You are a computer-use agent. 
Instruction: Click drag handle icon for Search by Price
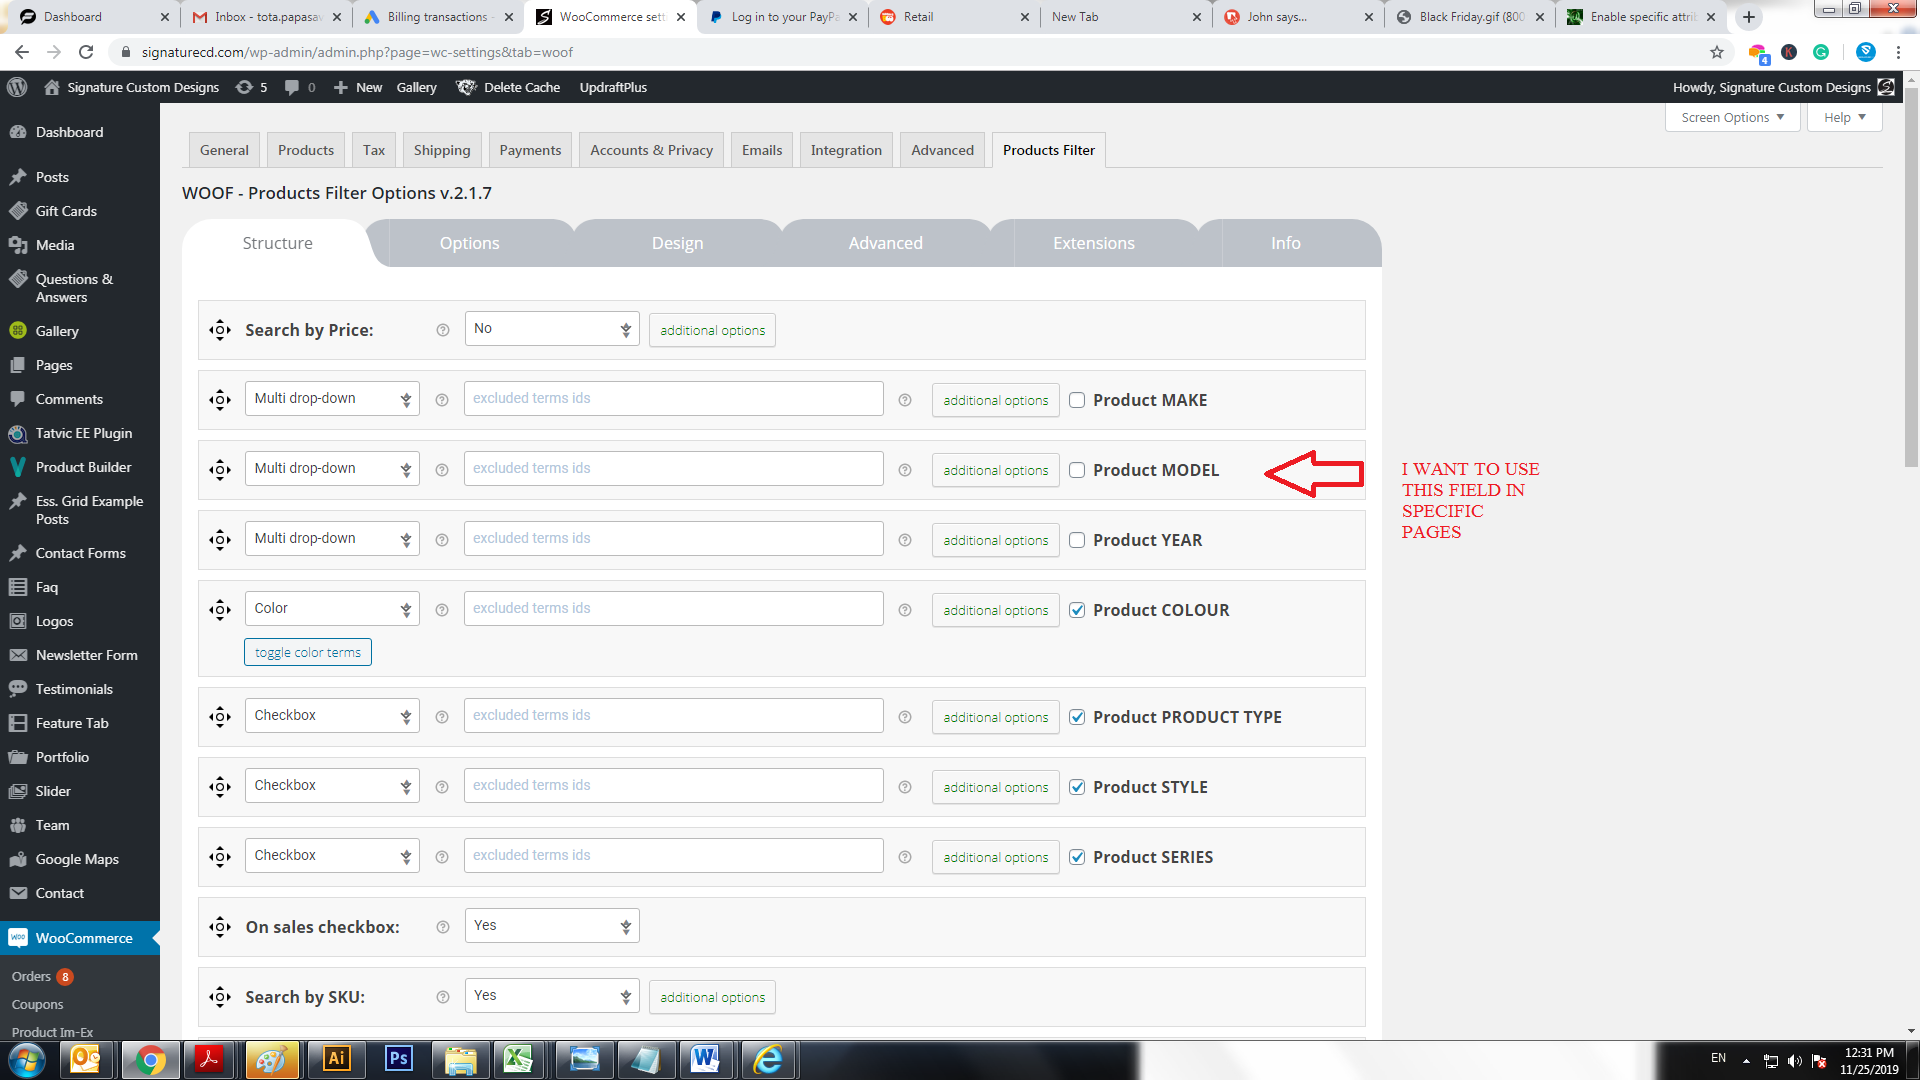click(220, 330)
